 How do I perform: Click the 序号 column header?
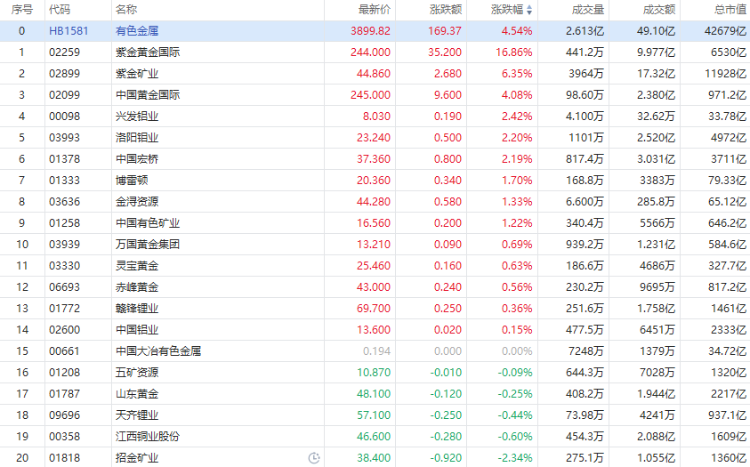22,10
